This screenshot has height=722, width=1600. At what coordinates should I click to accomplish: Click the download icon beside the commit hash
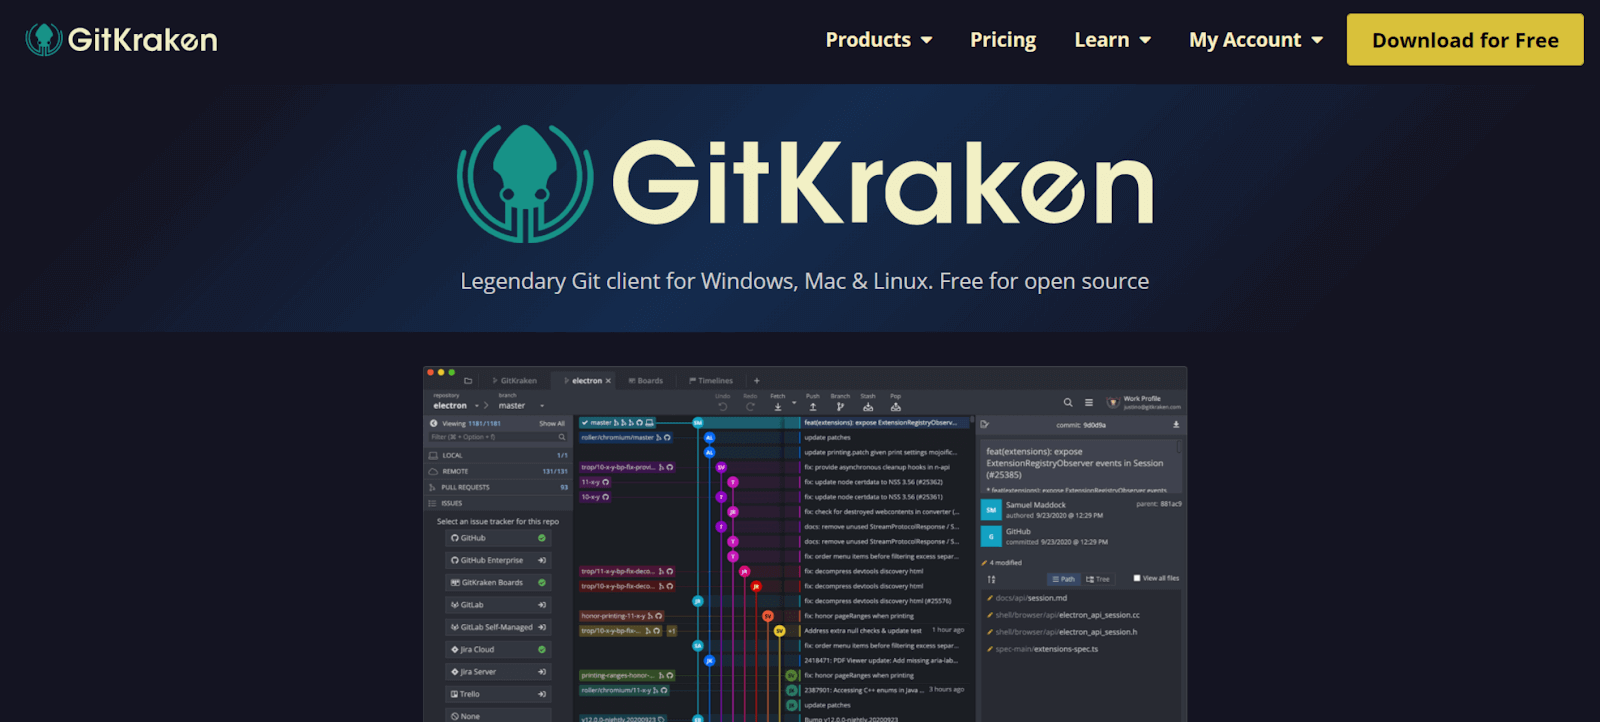pos(1176,425)
